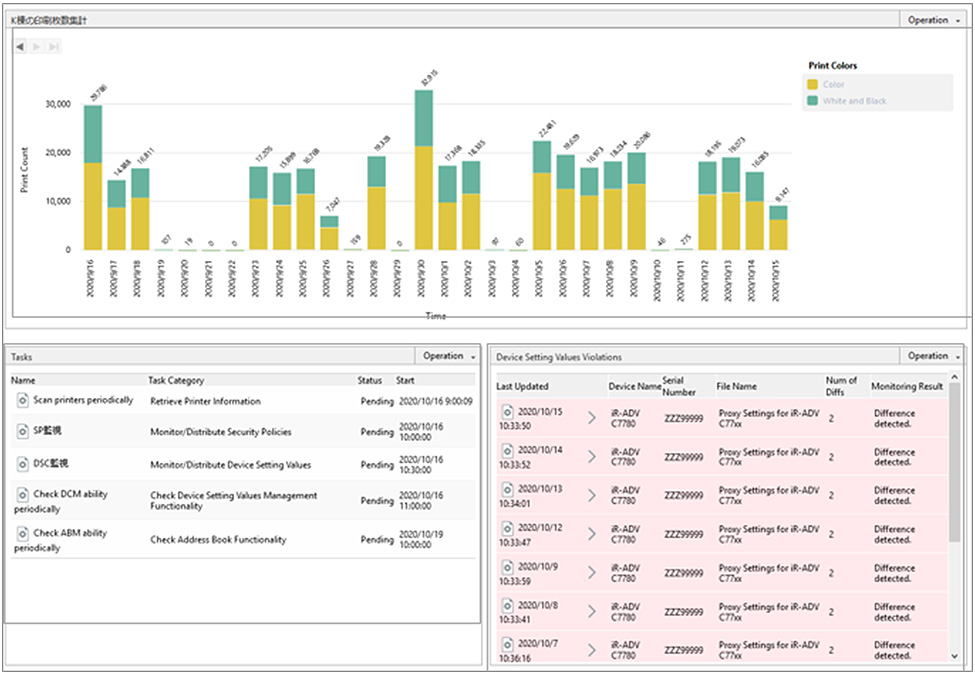Click the Scan printers periodically task icon
The height and width of the screenshot is (674, 975).
tap(23, 400)
